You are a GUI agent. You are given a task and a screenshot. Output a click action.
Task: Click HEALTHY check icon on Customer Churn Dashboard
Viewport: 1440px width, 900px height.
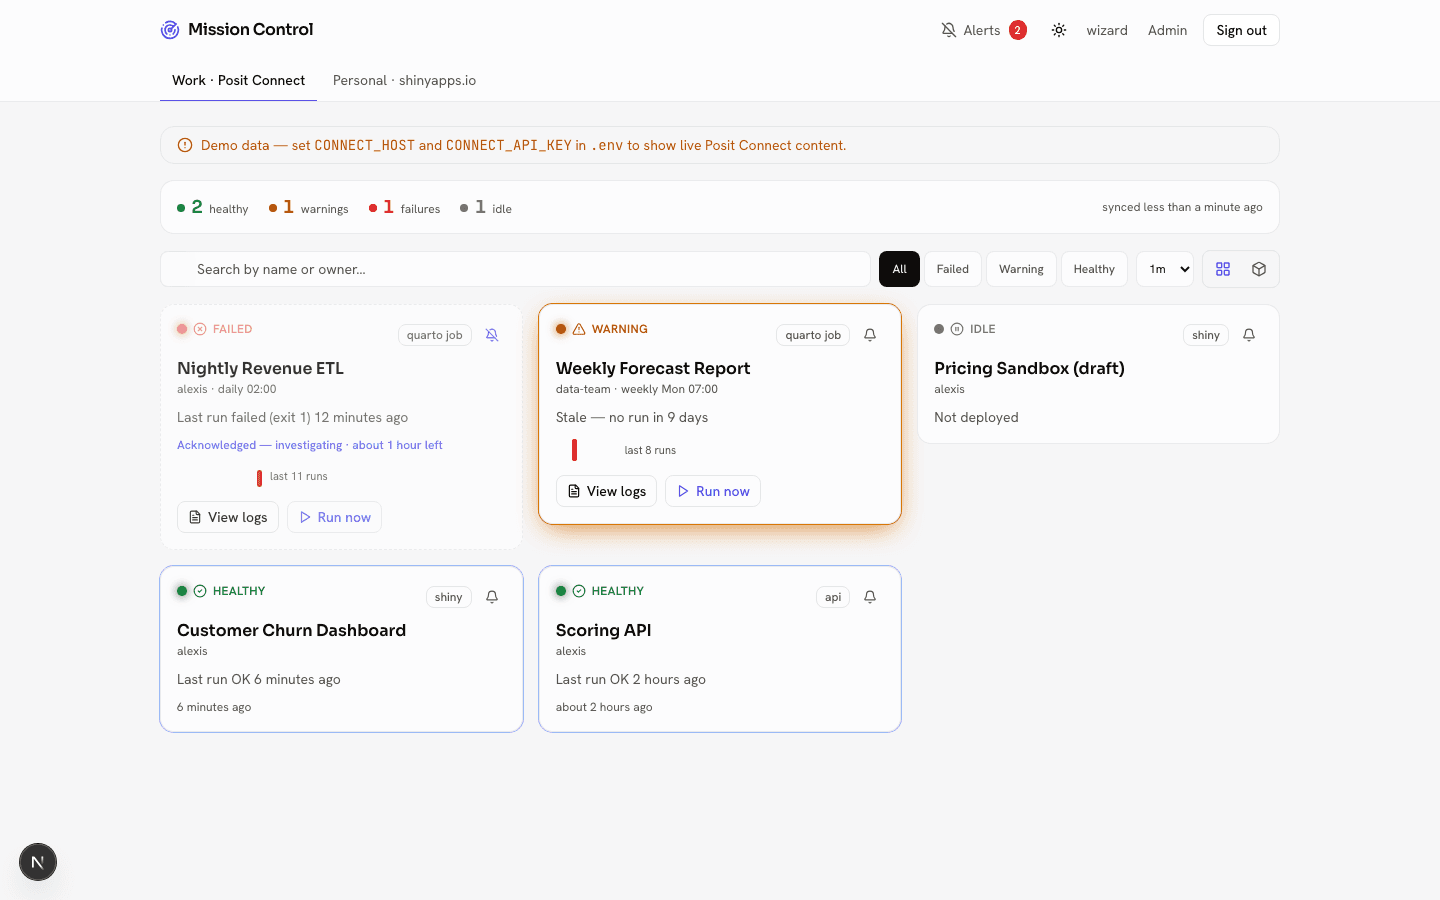coord(200,591)
